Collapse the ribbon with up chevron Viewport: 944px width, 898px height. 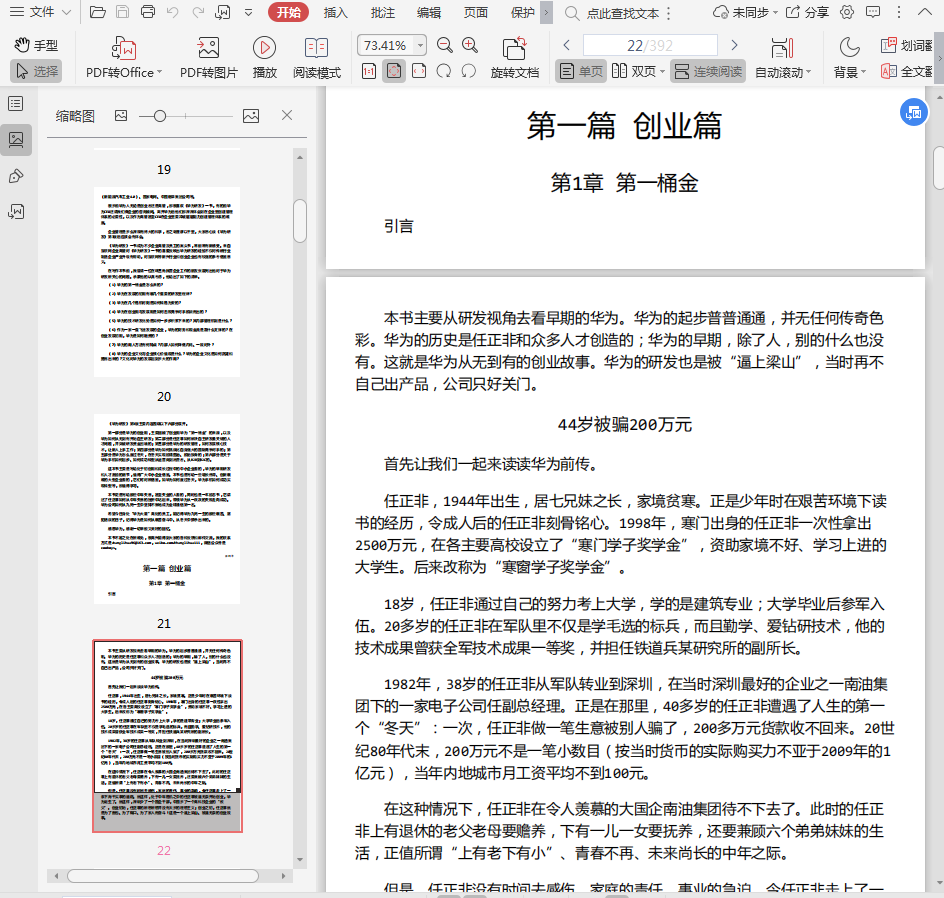(x=925, y=12)
